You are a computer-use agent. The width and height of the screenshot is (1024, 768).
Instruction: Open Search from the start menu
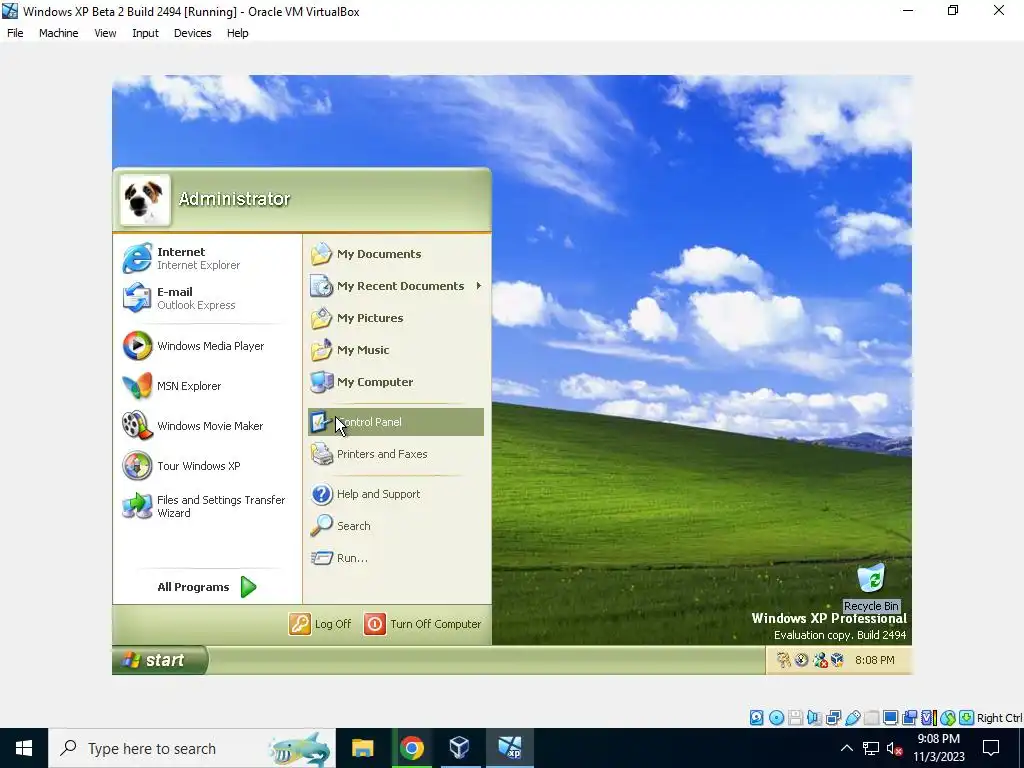tap(396, 526)
